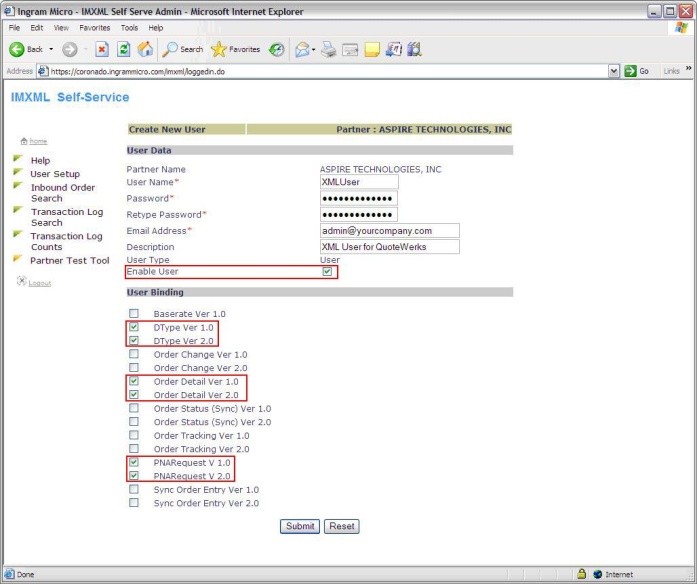
Task: Stop page loading with the Stop icon
Action: pyautogui.click(x=102, y=49)
